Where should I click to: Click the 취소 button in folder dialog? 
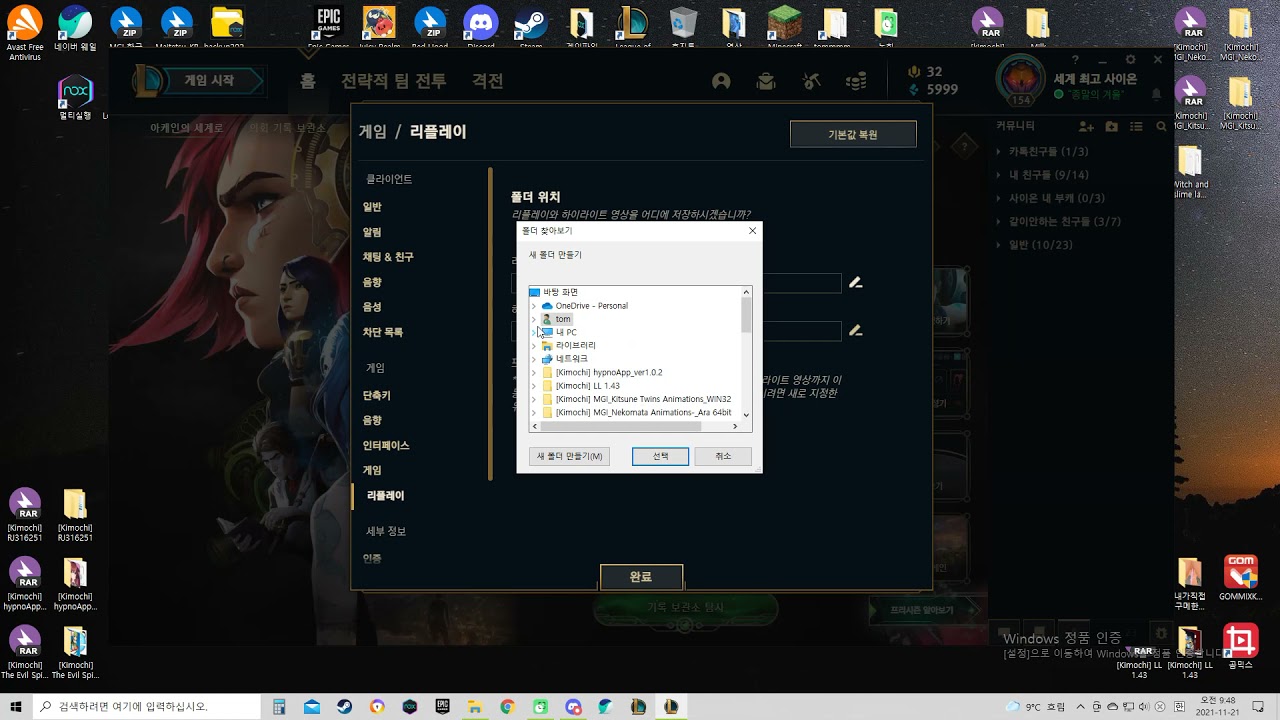[x=723, y=456]
